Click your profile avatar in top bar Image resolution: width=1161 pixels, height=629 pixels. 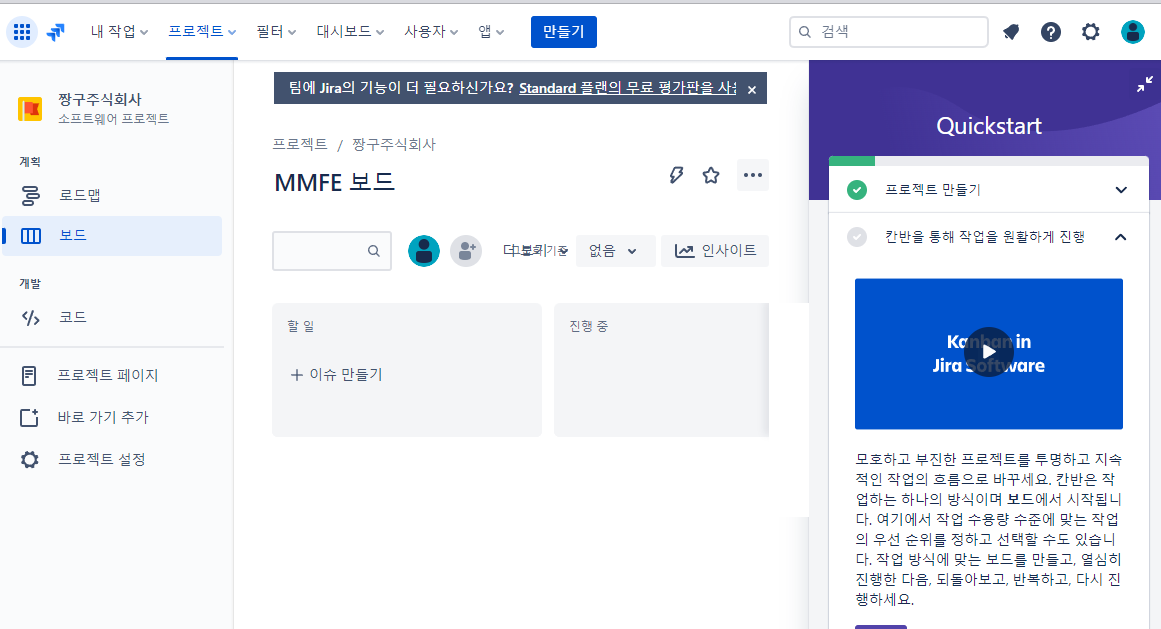coord(1132,31)
